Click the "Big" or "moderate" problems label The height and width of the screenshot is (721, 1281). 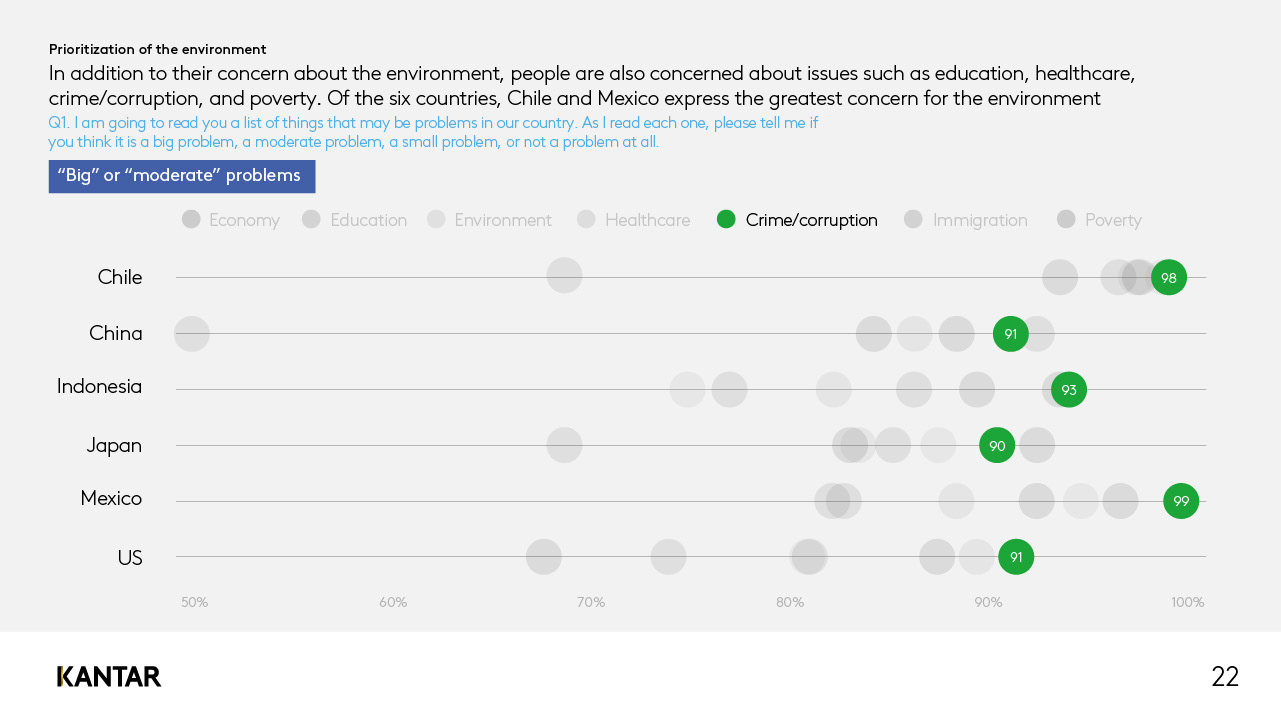(182, 176)
